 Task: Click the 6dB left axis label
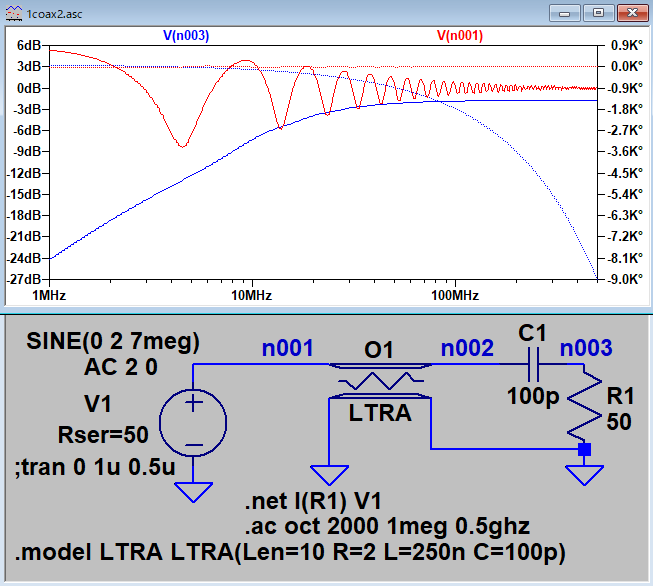tap(29, 45)
